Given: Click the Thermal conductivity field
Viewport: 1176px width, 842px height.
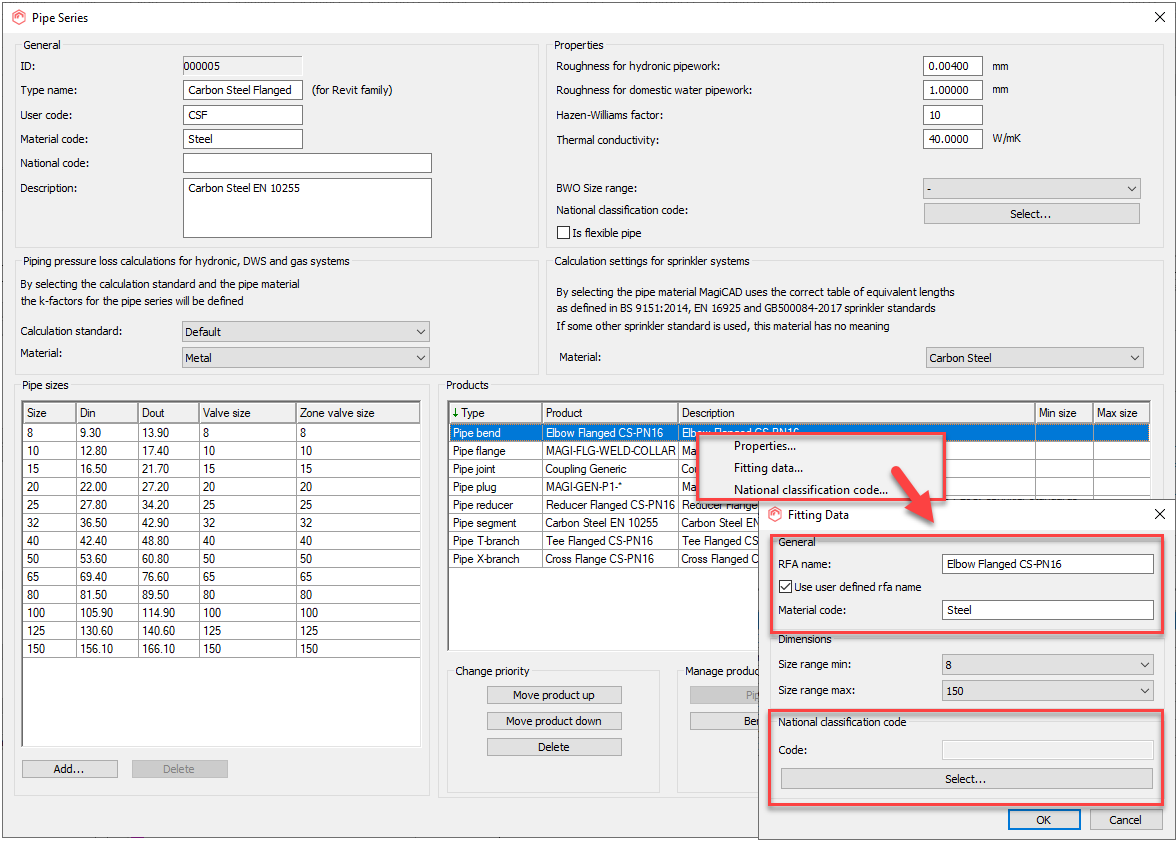Looking at the screenshot, I should point(952,139).
